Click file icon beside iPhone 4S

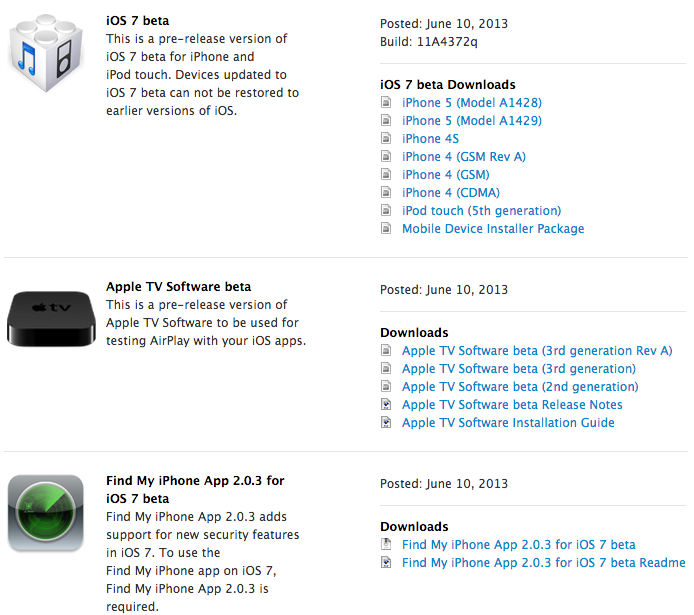[387, 139]
